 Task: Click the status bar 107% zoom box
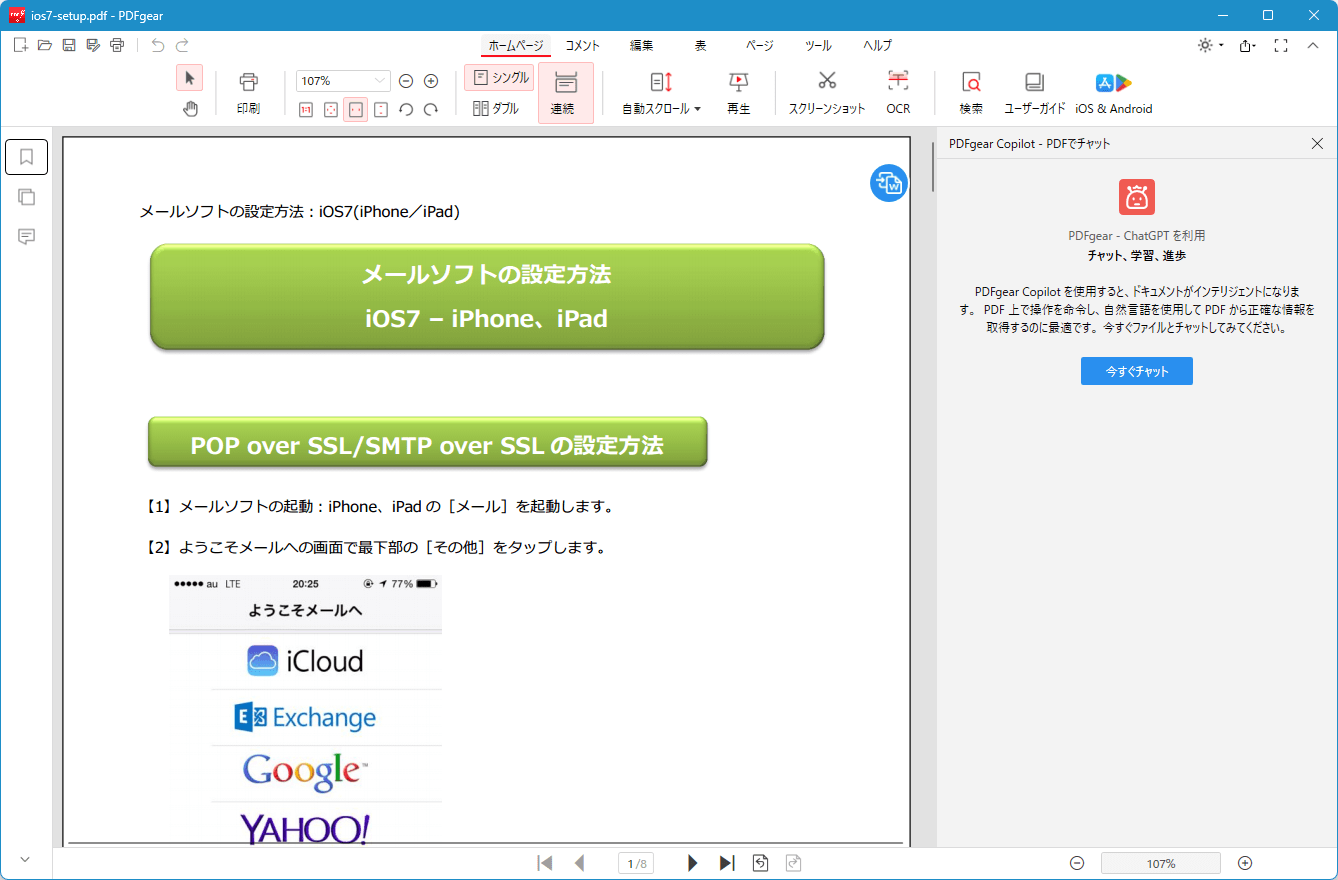click(x=1161, y=863)
